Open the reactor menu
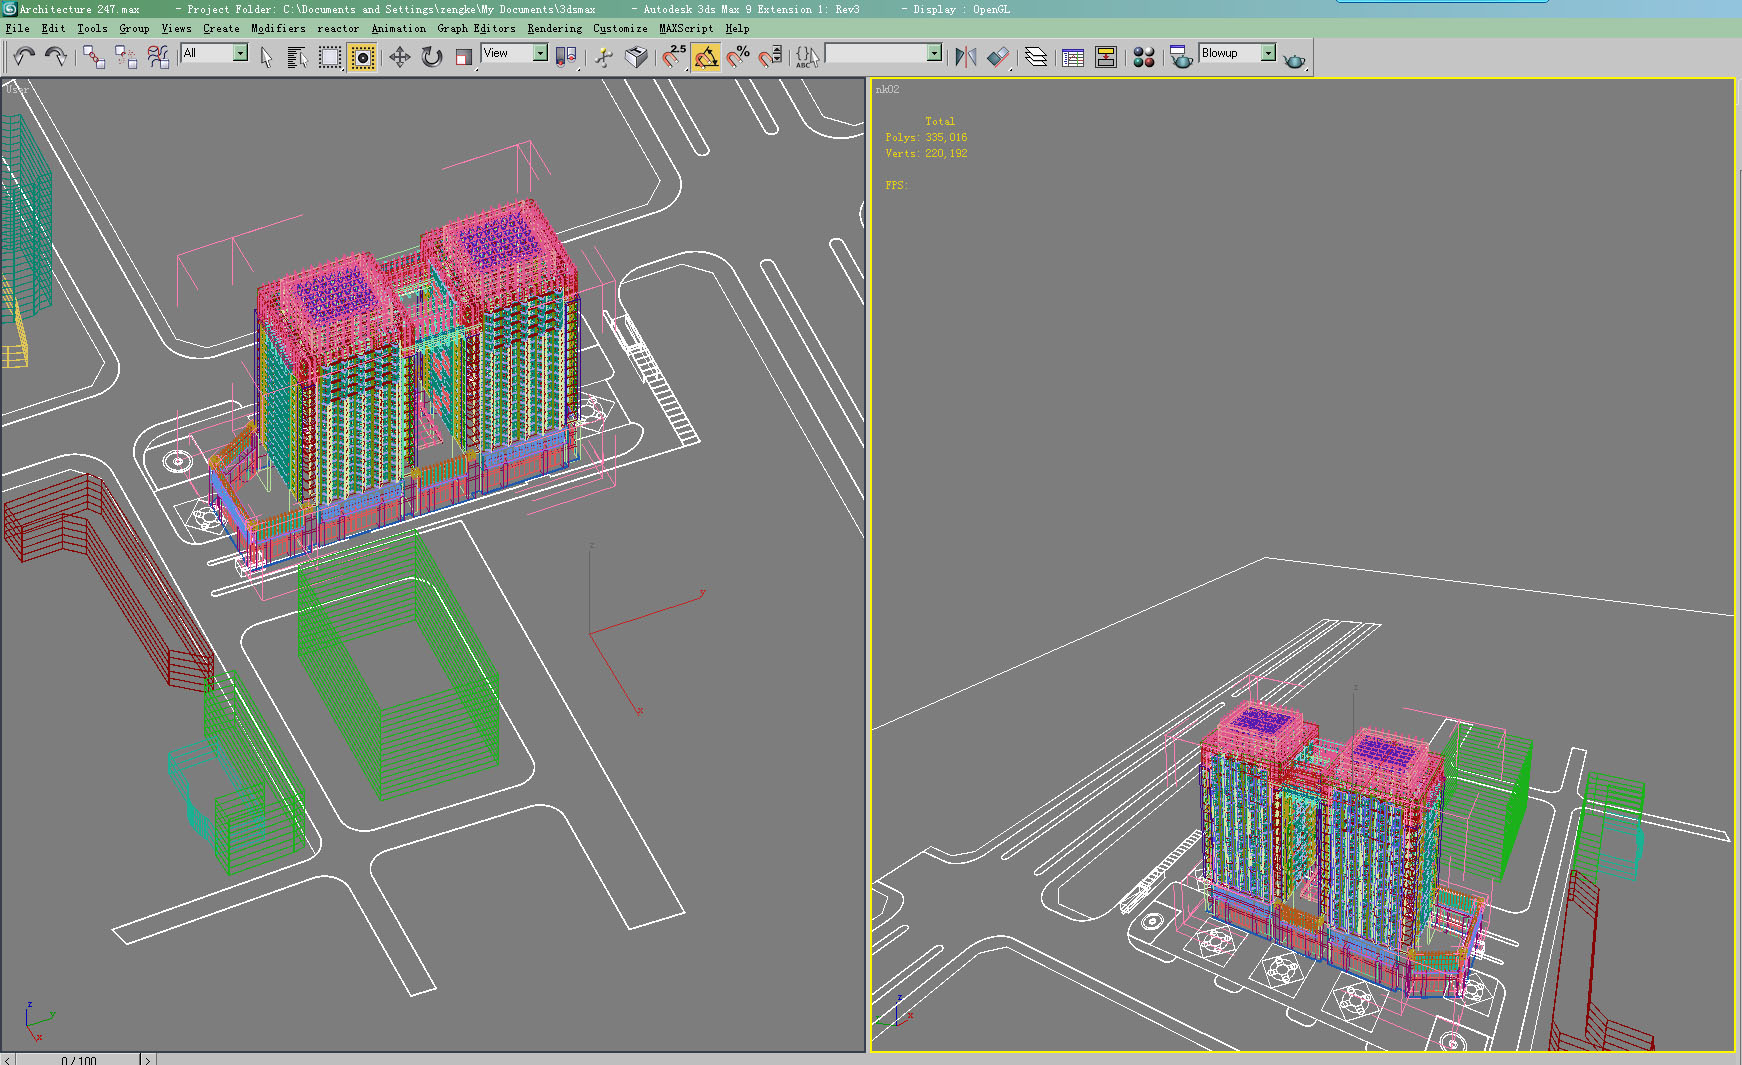The image size is (1742, 1065). click(338, 29)
